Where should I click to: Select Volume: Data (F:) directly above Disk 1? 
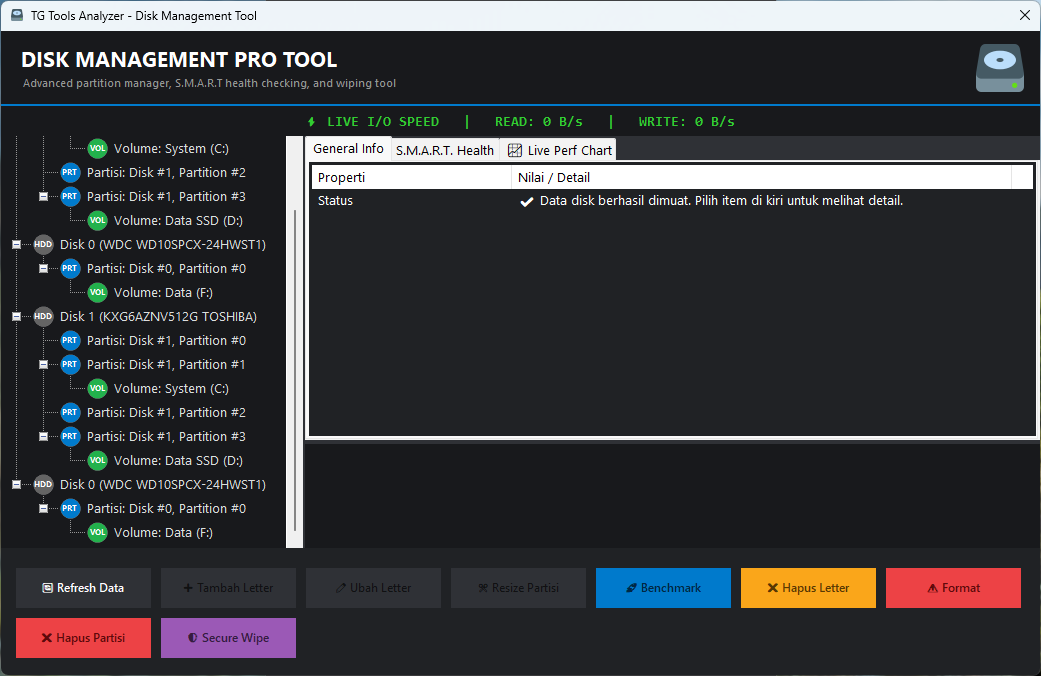[x=163, y=292]
